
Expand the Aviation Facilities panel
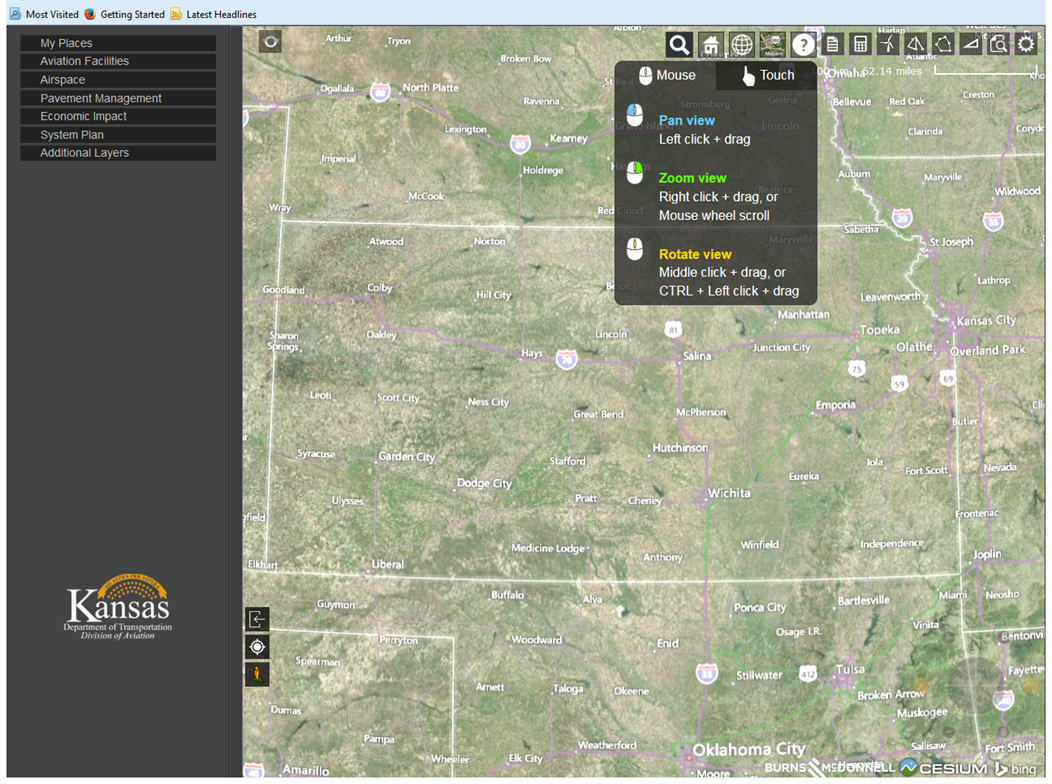click(x=117, y=61)
